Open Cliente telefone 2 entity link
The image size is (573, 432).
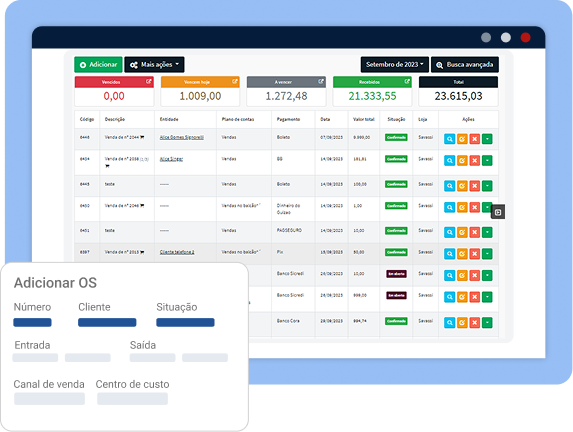point(177,252)
